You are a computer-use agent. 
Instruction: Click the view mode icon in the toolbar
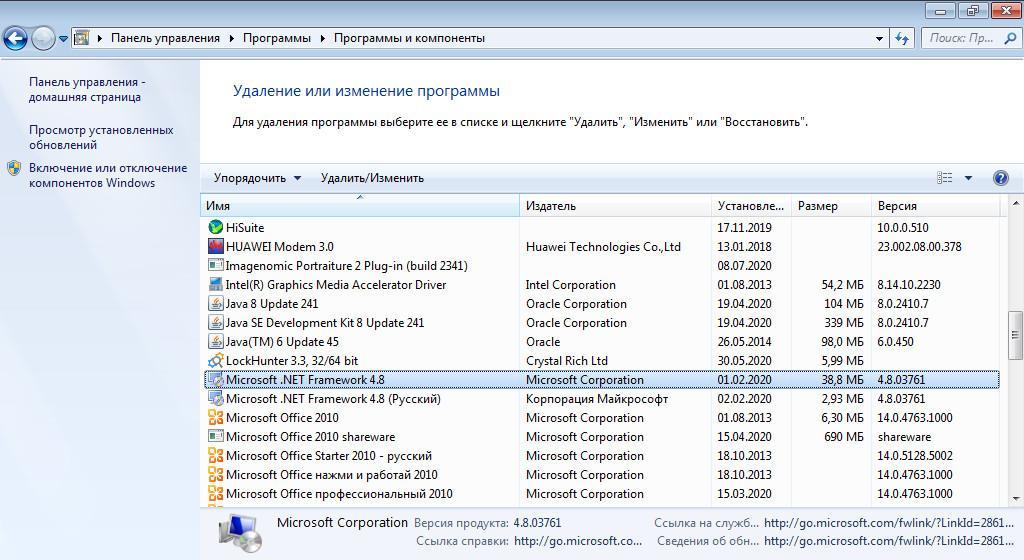click(944, 178)
